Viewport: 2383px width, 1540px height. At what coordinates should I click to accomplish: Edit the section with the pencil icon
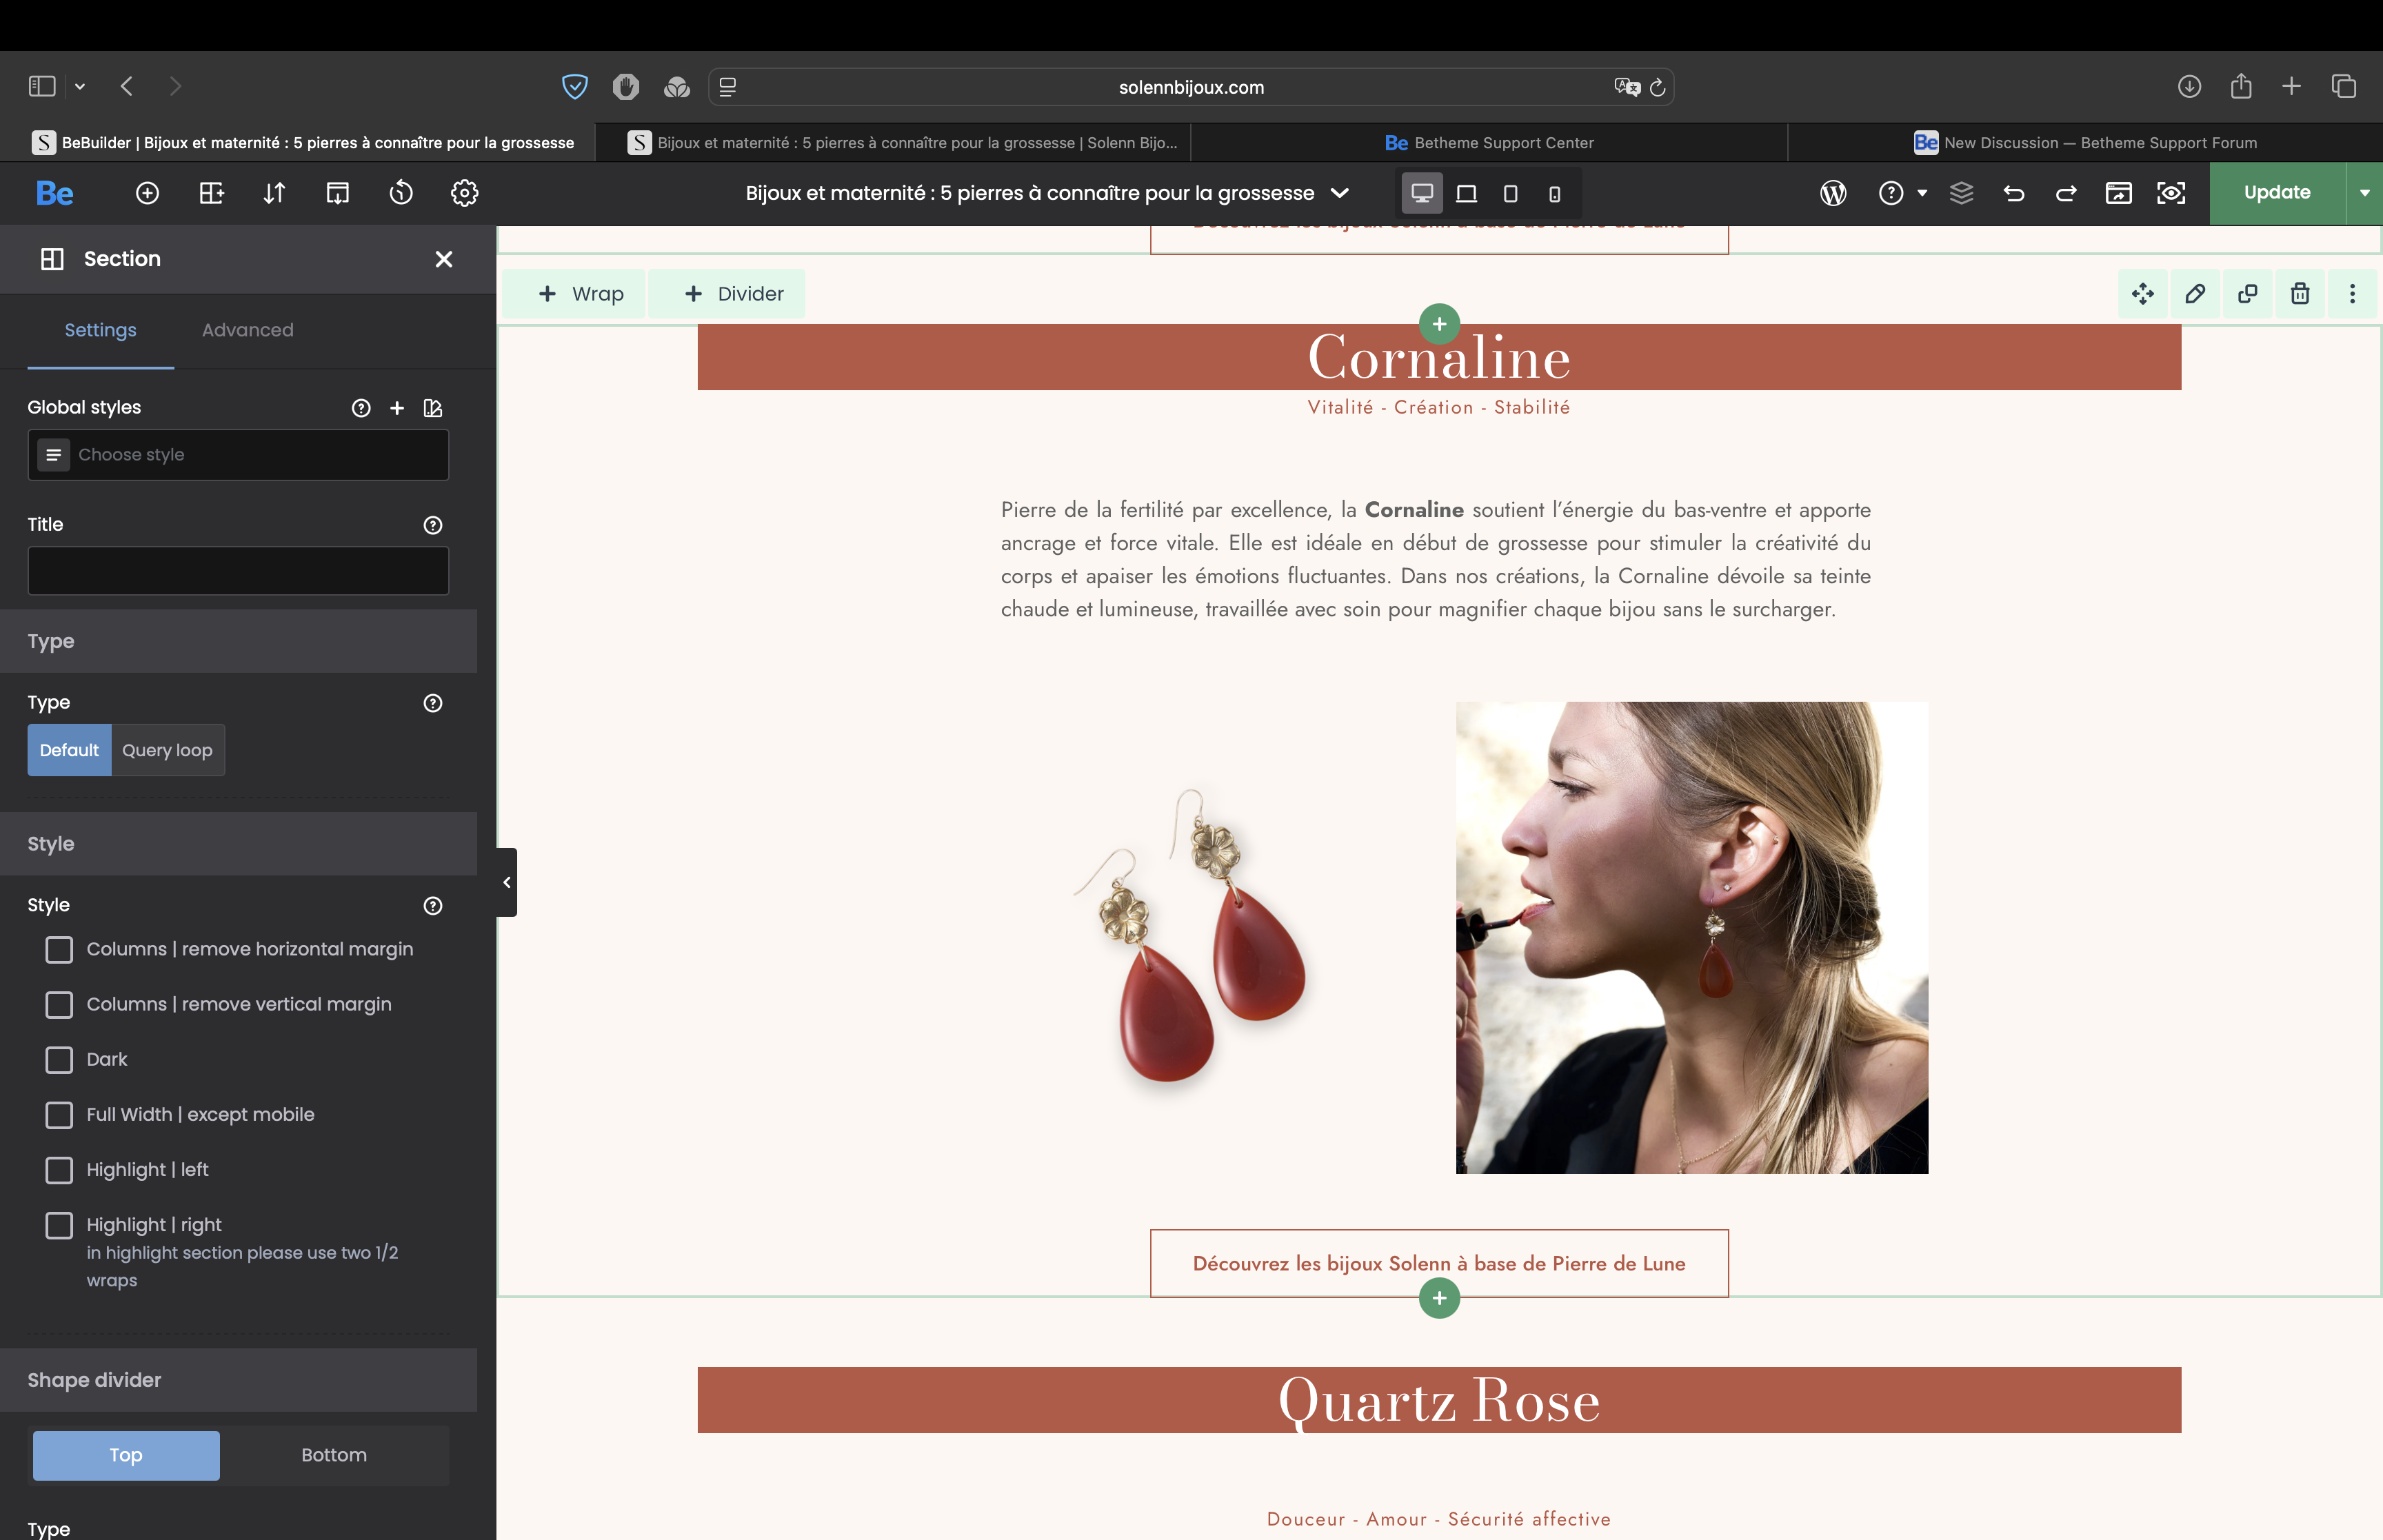(2195, 293)
